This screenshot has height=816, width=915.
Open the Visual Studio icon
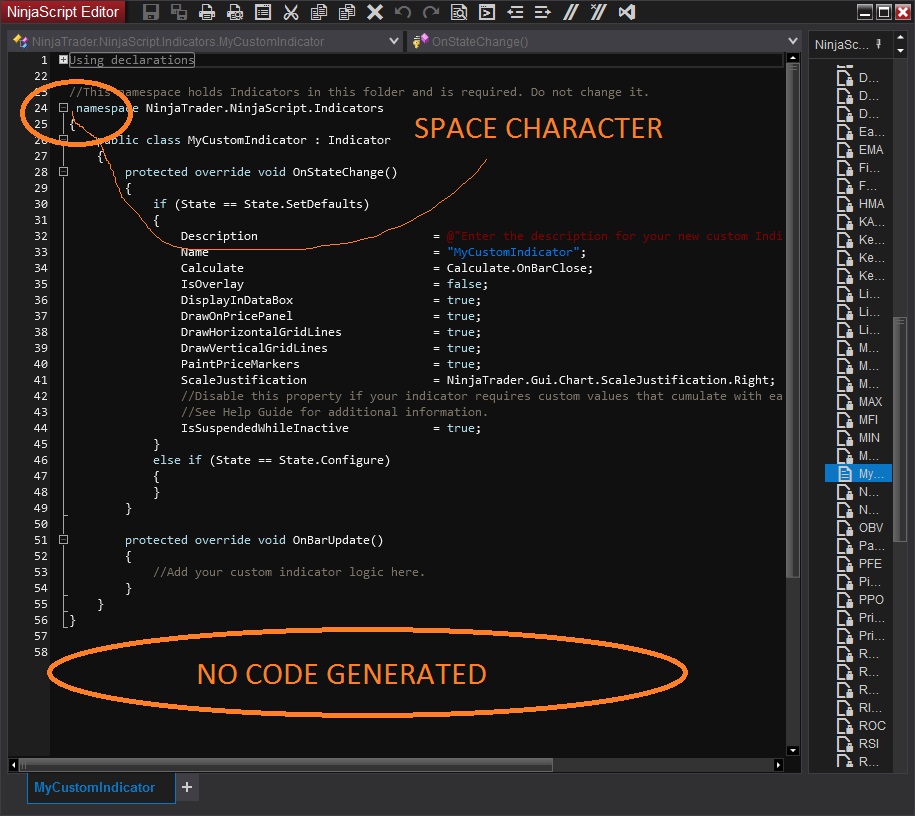[627, 12]
